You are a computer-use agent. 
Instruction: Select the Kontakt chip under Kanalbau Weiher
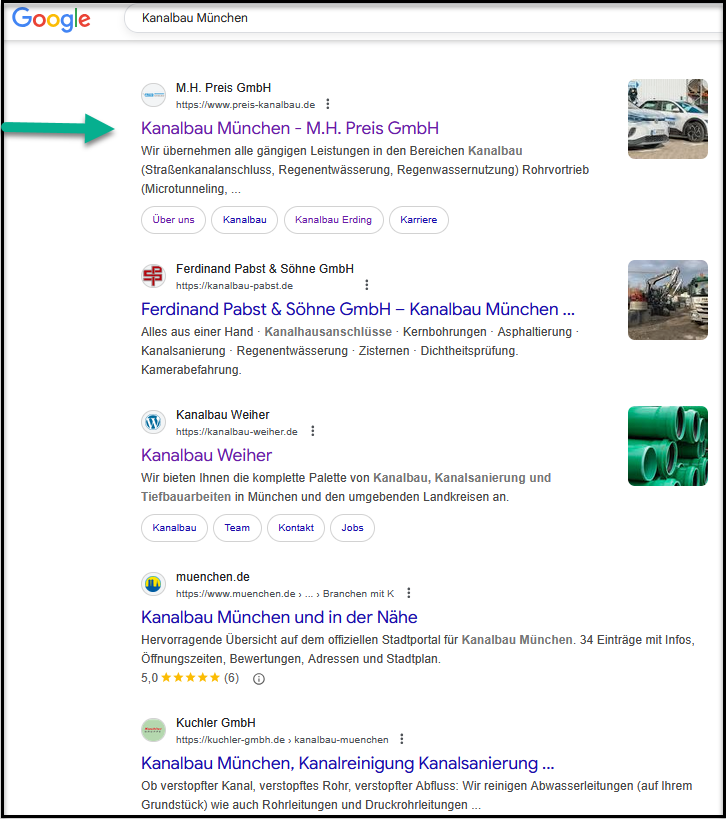[296, 528]
